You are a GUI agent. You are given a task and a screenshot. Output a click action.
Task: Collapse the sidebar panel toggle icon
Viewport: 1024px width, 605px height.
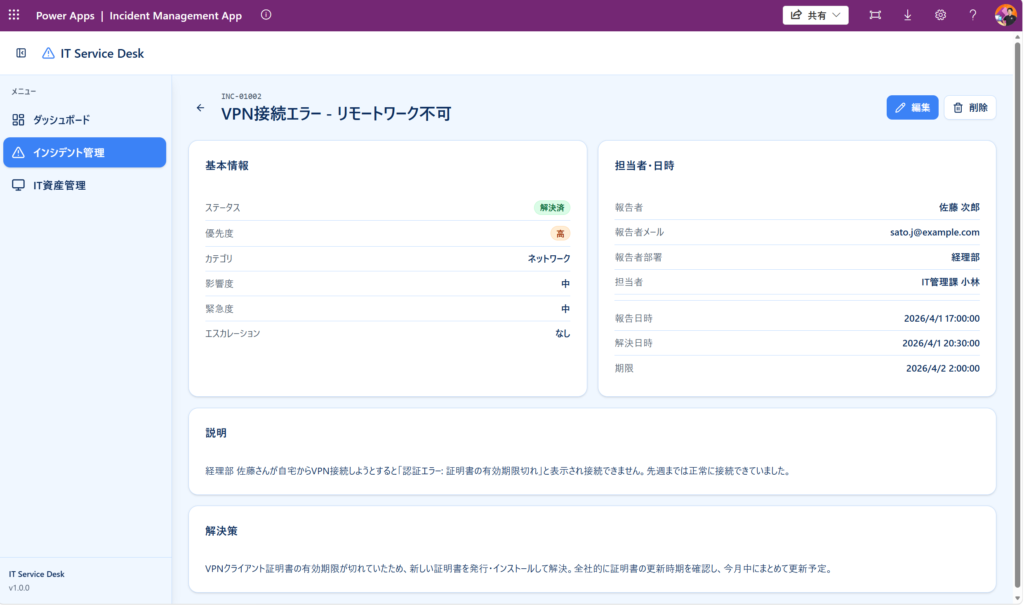click(21, 53)
